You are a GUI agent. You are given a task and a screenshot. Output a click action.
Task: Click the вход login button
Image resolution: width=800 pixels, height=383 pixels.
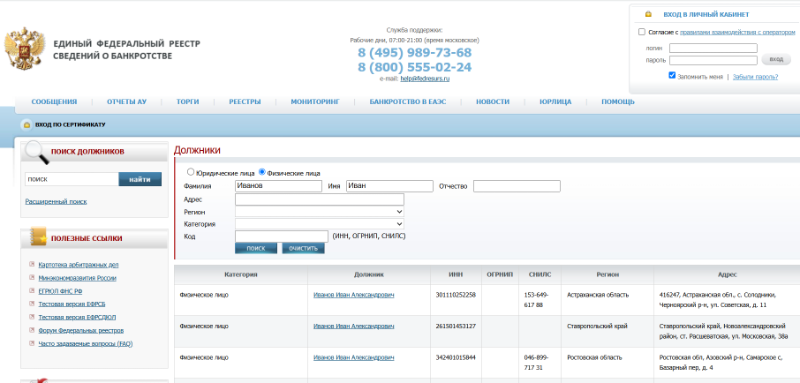[776, 60]
